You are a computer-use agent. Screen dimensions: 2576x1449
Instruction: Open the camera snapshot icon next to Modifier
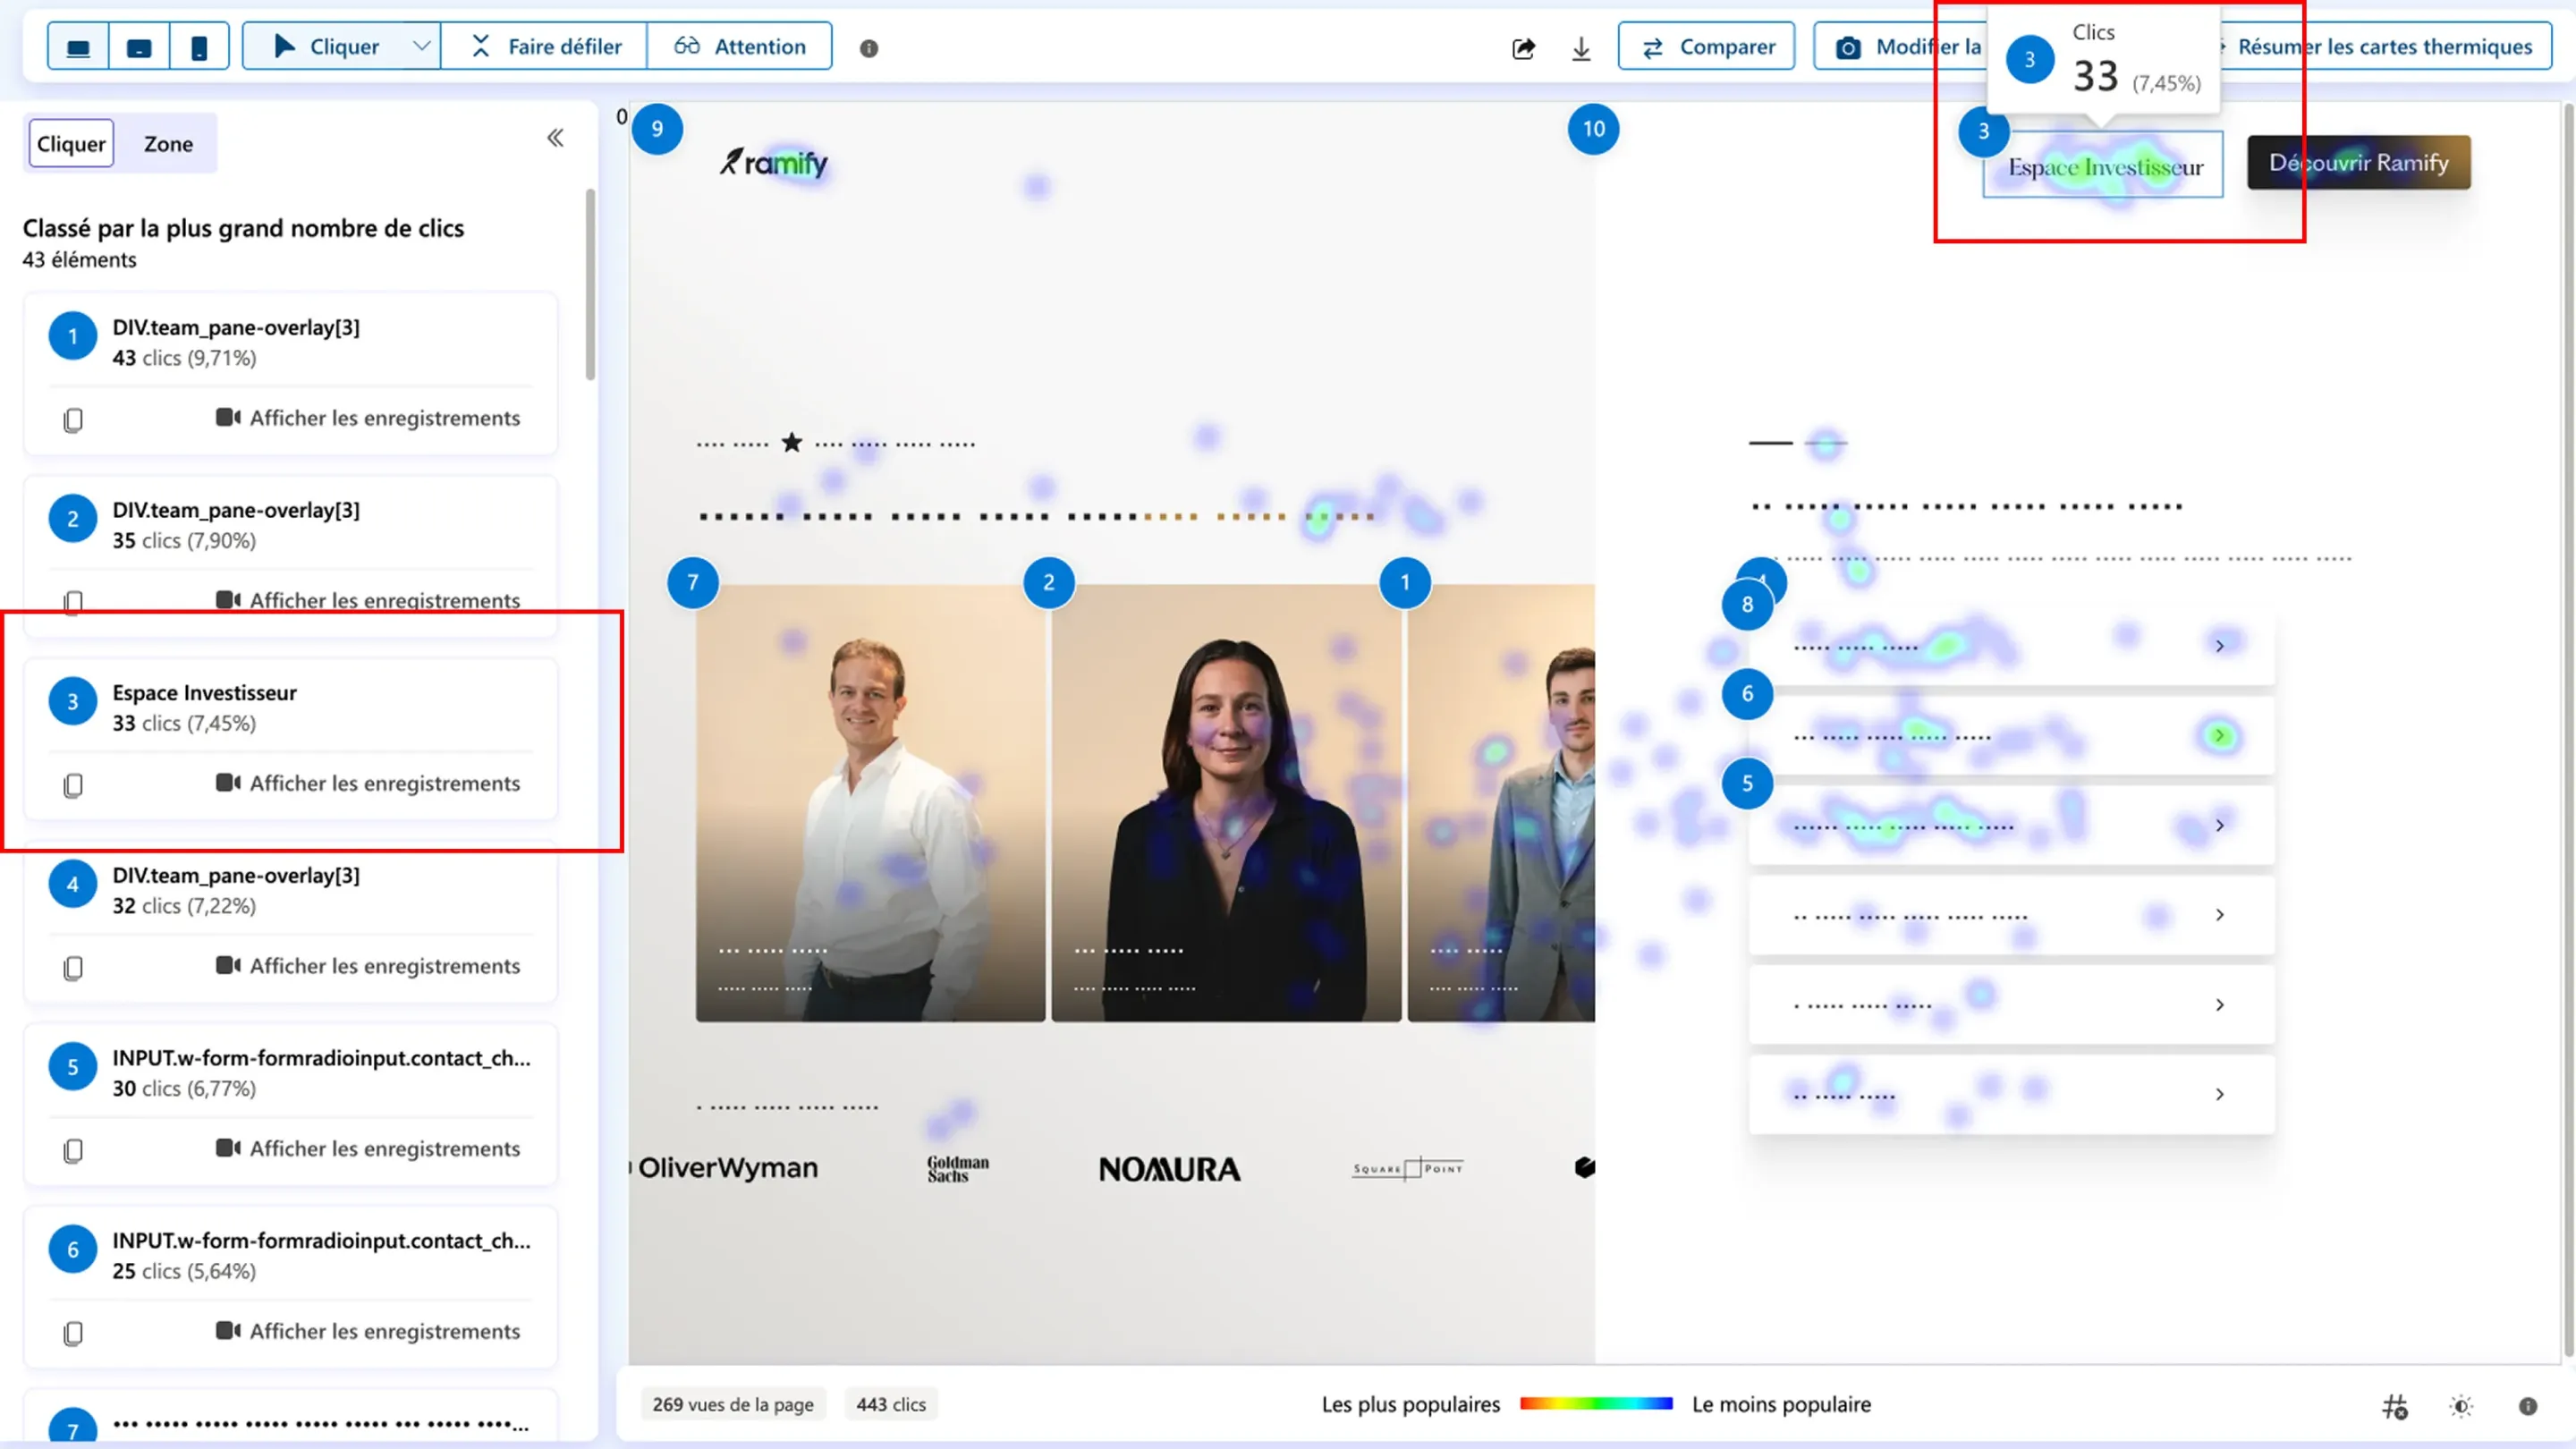pyautogui.click(x=1849, y=46)
